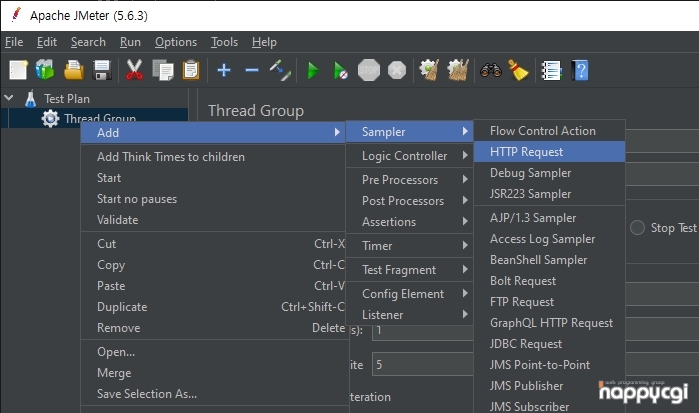Image resolution: width=699 pixels, height=413 pixels.
Task: Open the Search menu
Action: tap(88, 42)
